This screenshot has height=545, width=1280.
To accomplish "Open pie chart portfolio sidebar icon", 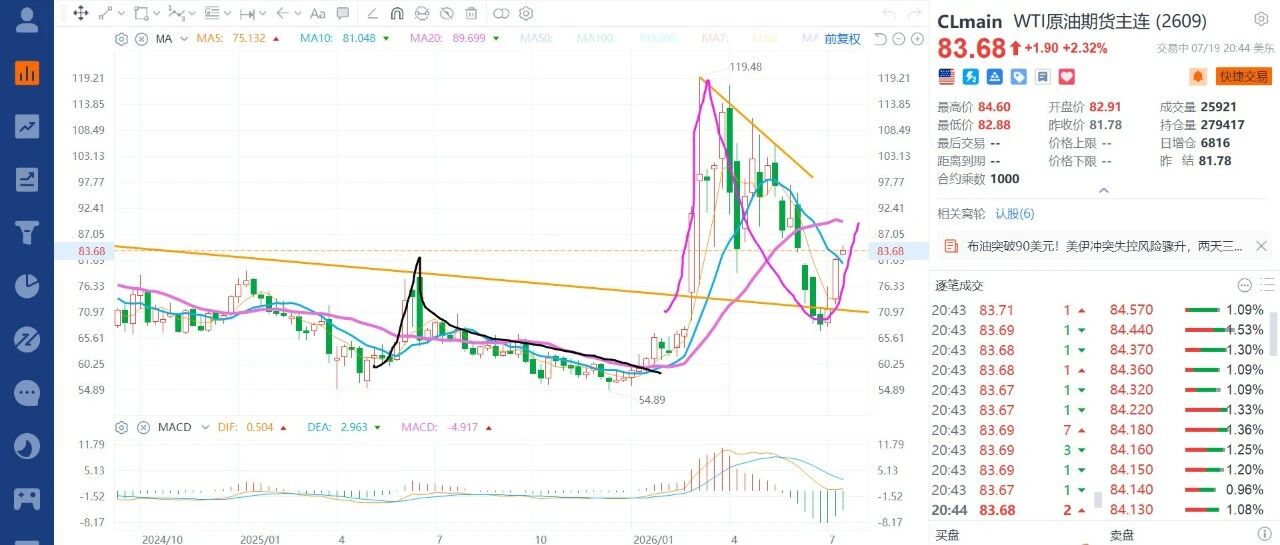I will [x=27, y=286].
